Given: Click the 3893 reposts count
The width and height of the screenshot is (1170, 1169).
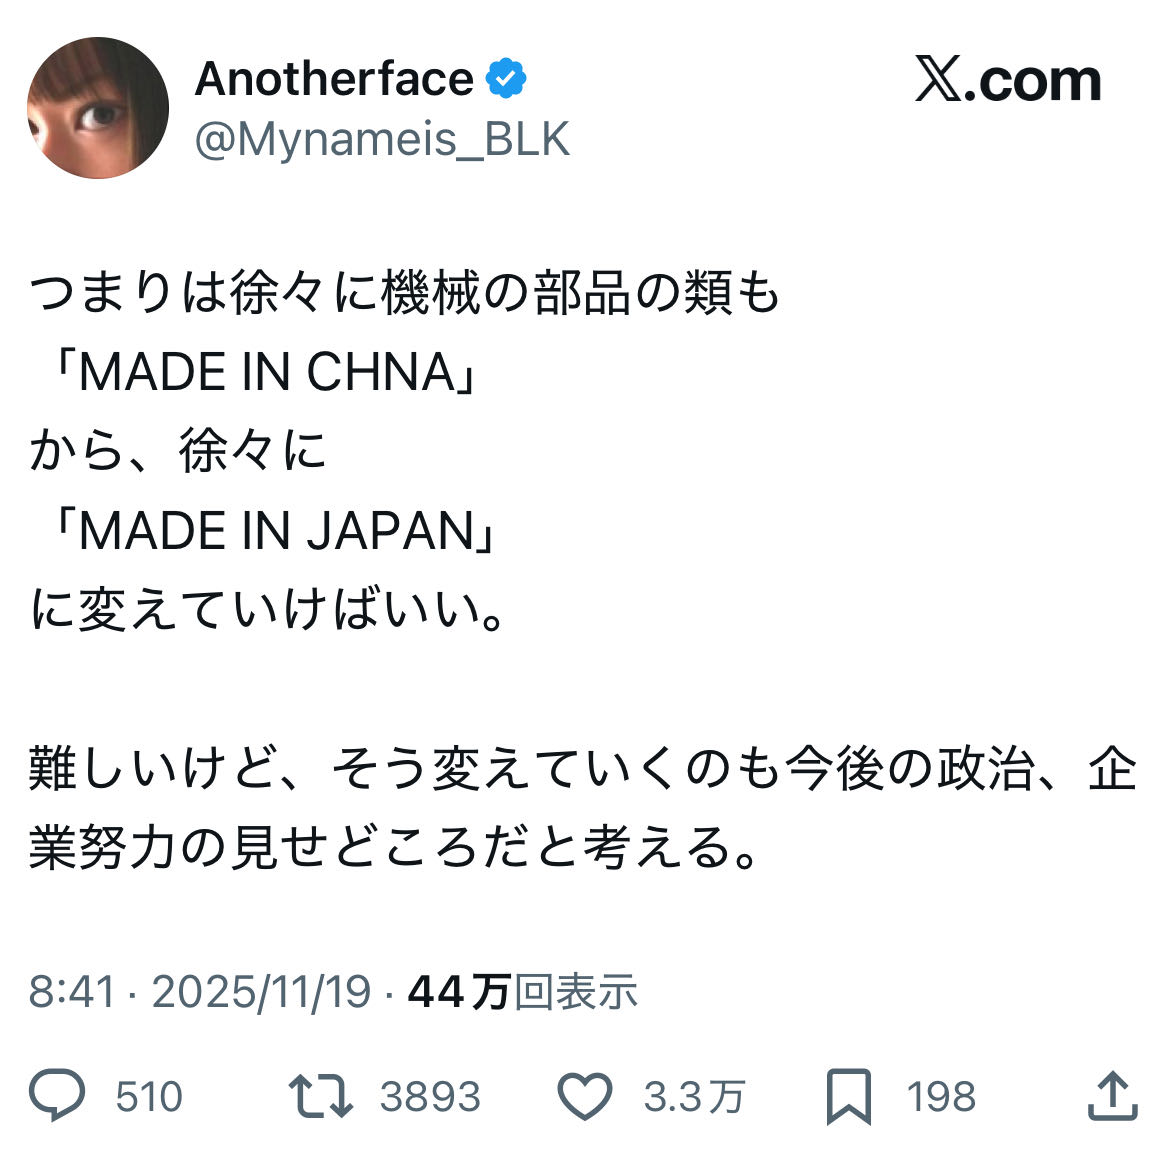Looking at the screenshot, I should tap(430, 1097).
